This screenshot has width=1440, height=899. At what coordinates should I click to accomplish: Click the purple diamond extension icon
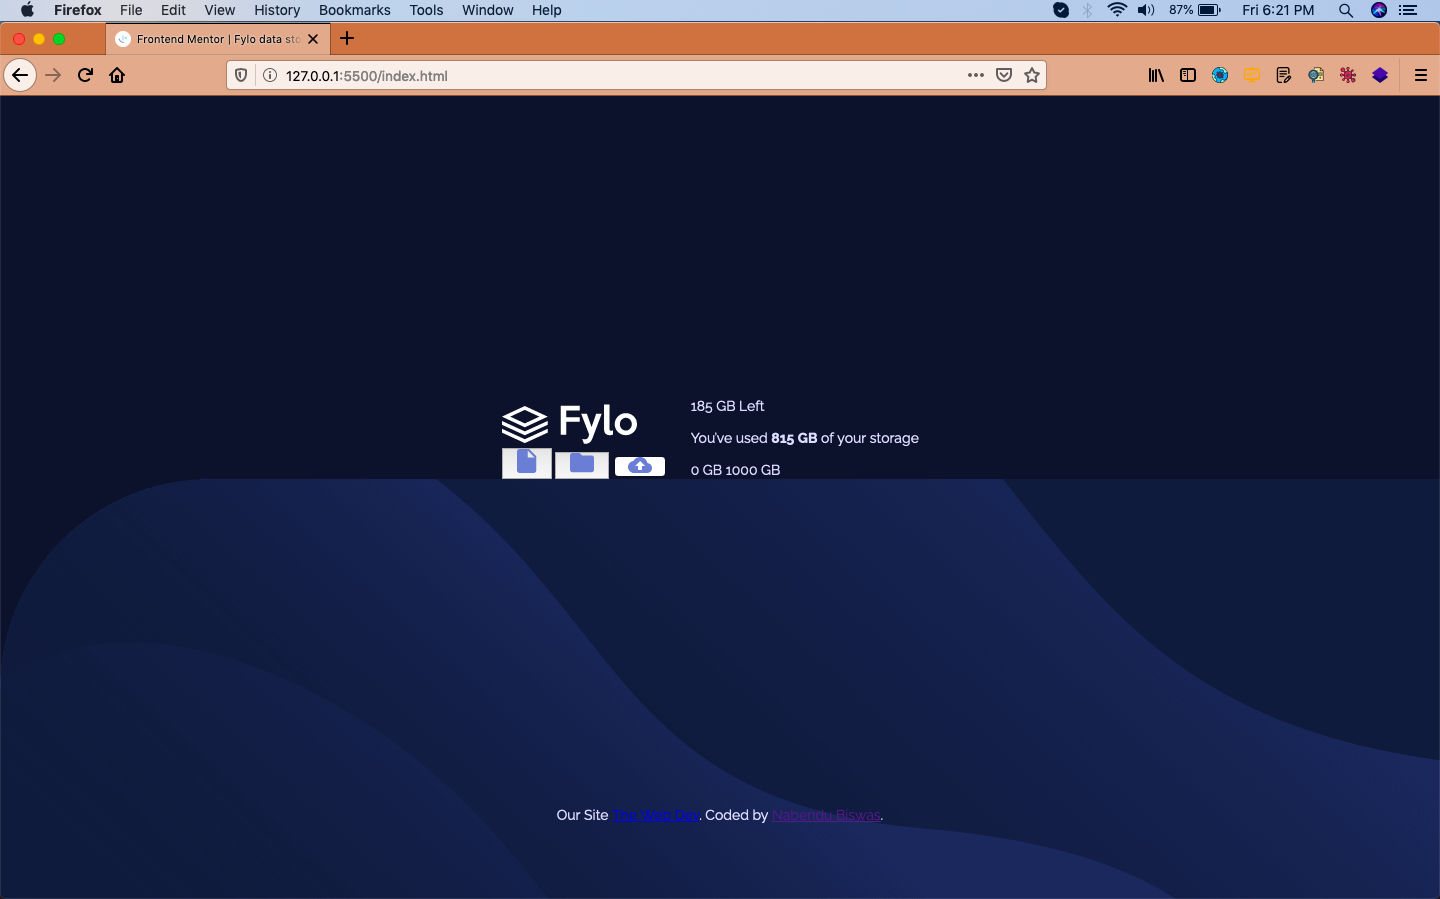point(1380,75)
